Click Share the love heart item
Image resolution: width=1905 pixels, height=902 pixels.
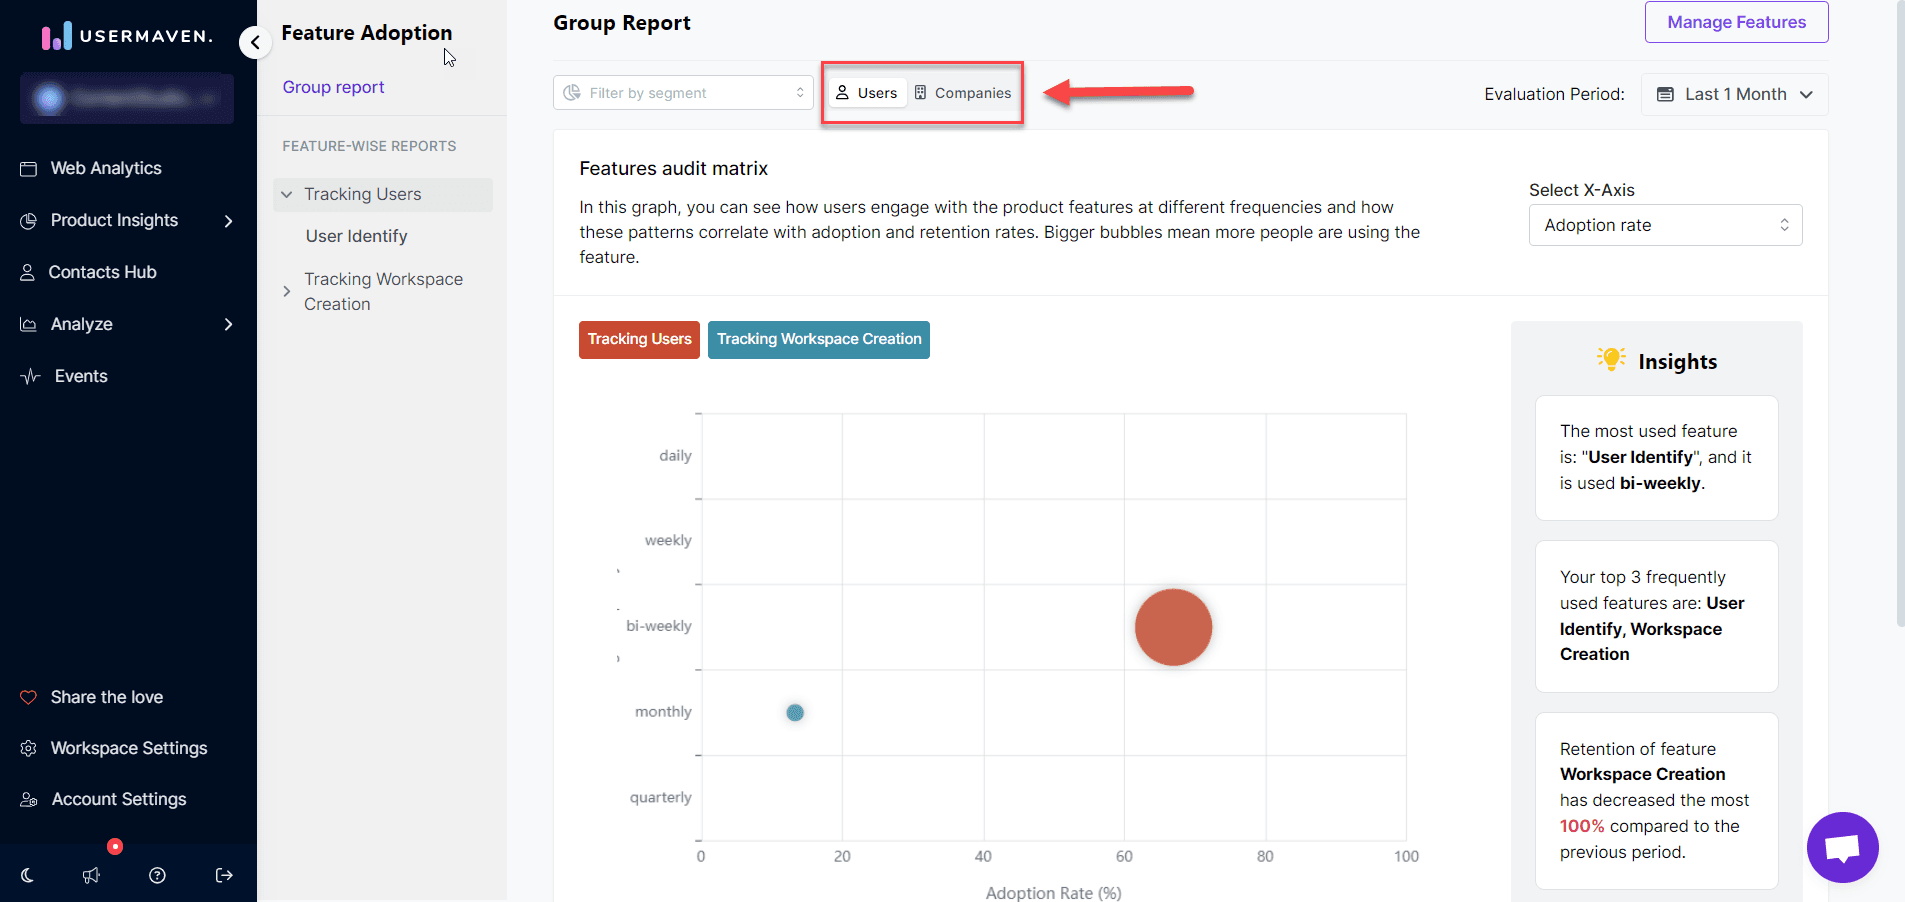coord(106,697)
